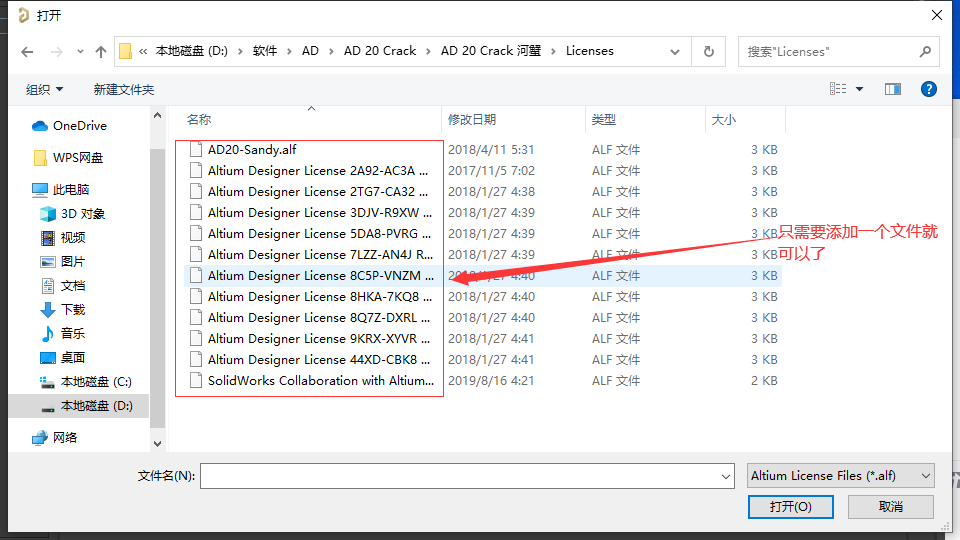Select OneDrive in navigation pane

[x=69, y=126]
